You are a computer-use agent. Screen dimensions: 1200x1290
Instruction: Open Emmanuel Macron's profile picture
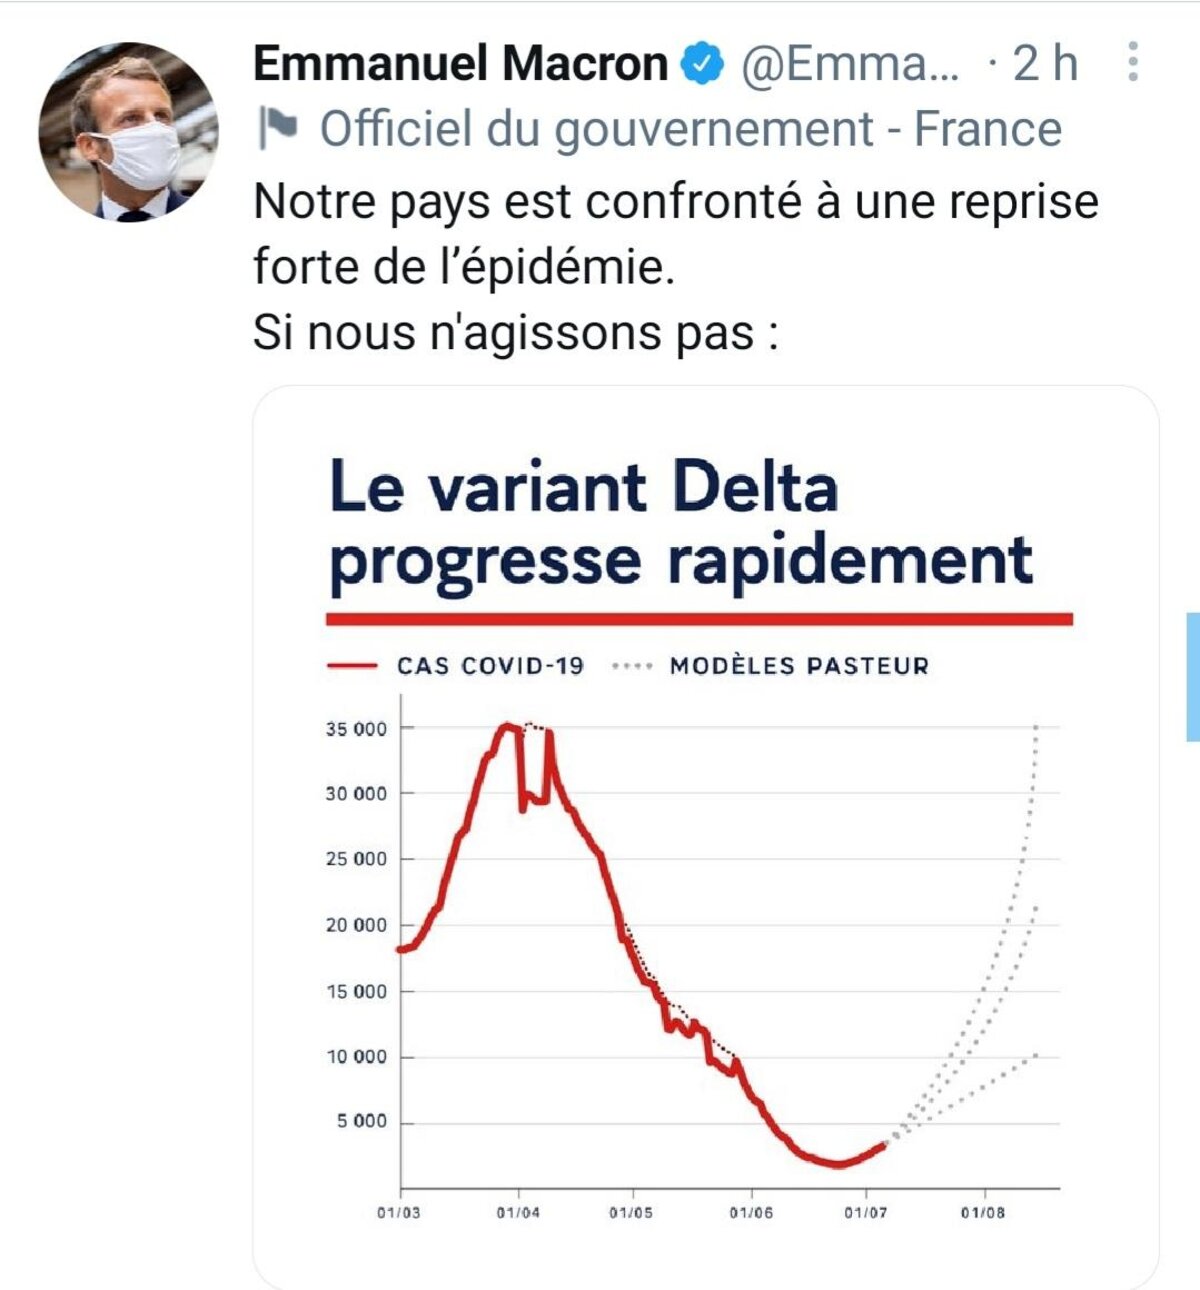click(128, 131)
